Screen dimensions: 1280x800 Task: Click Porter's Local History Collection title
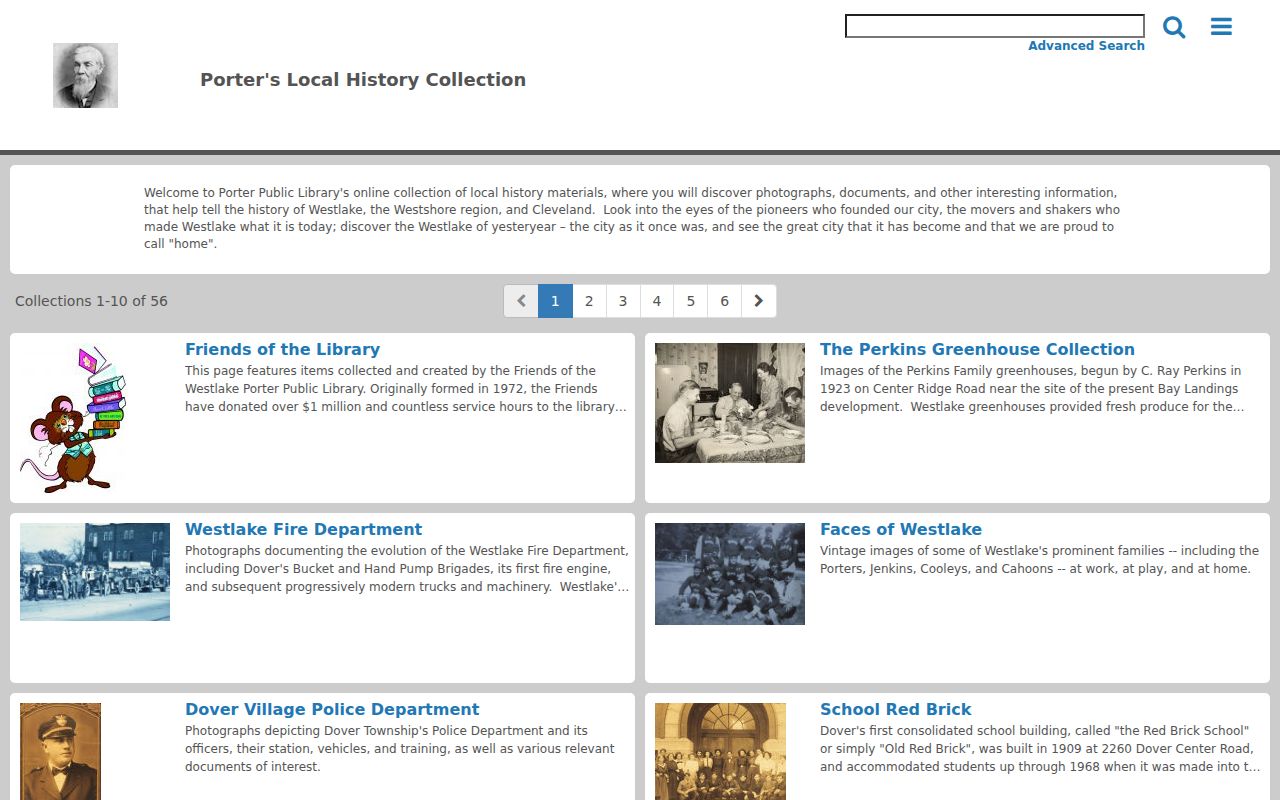coord(363,80)
